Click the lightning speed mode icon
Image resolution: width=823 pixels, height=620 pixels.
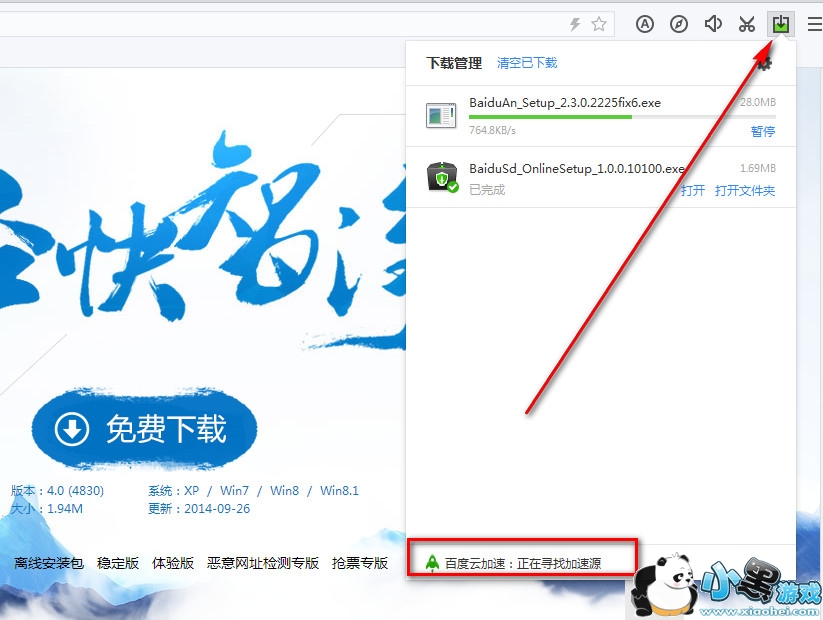(575, 24)
